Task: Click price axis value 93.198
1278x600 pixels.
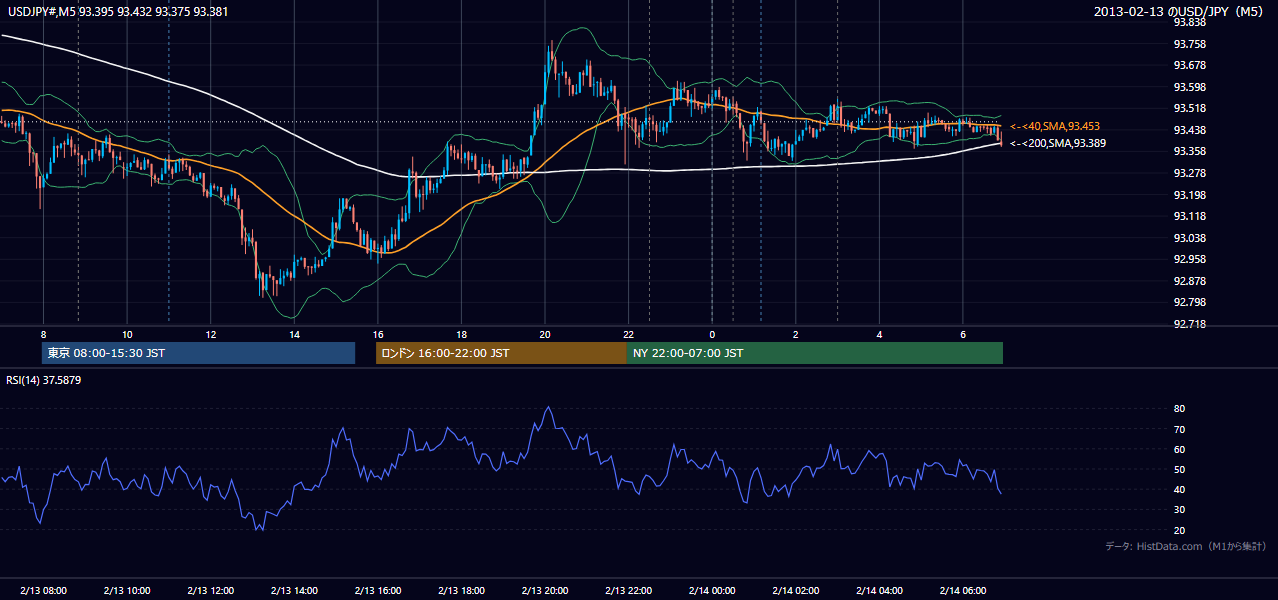Action: pos(1189,195)
